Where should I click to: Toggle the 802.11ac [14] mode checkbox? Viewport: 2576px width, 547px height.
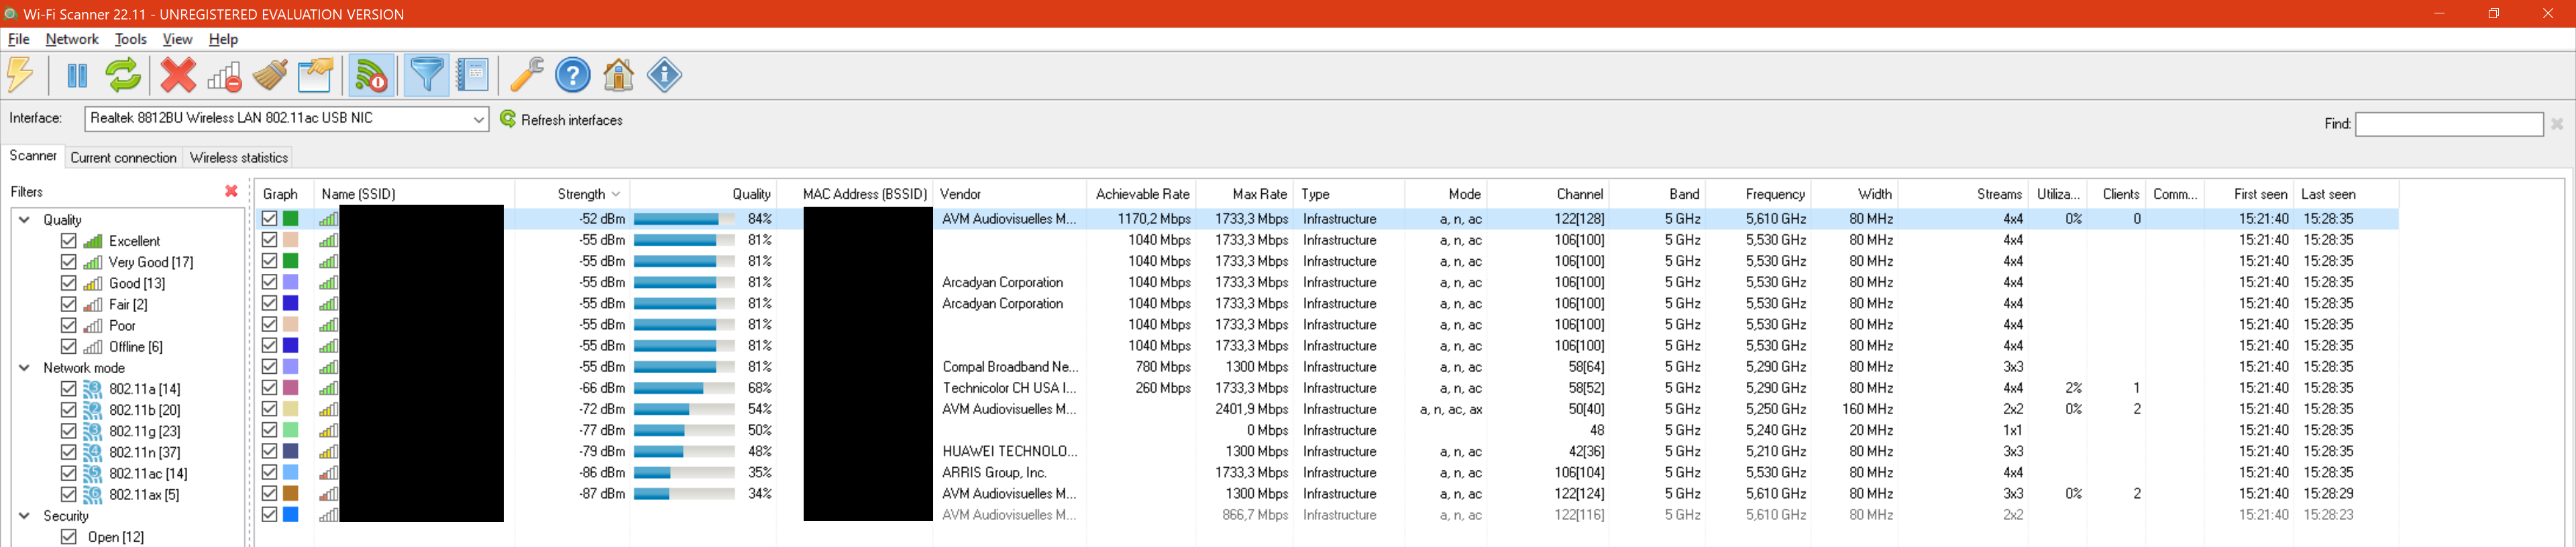(x=69, y=473)
